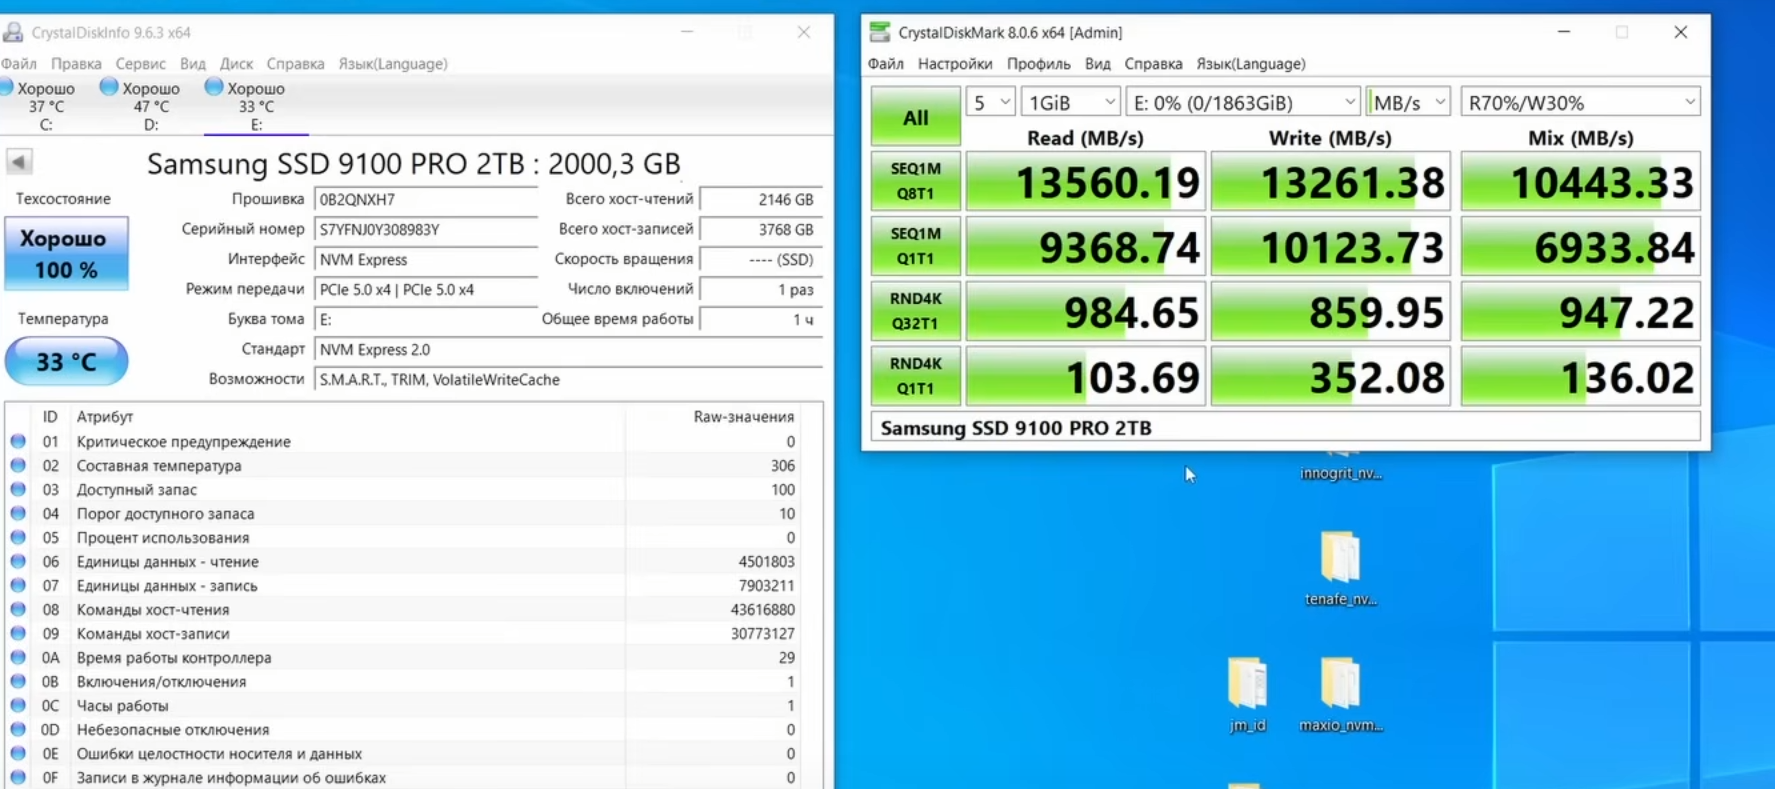
Task: Open Диск menu in CrystalDiskInfo
Action: 236,63
